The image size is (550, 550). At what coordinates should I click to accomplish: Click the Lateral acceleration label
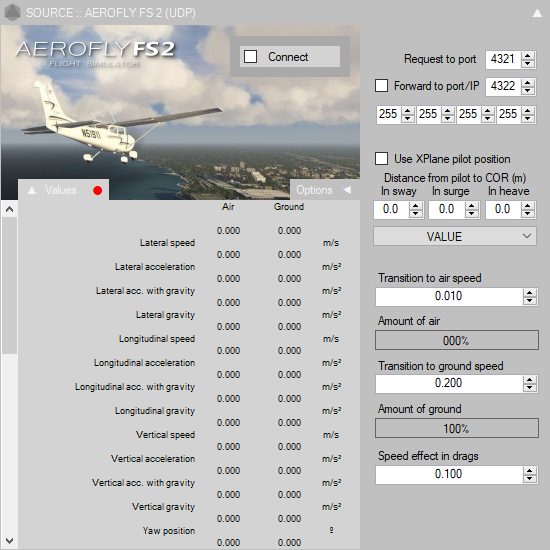pos(155,267)
